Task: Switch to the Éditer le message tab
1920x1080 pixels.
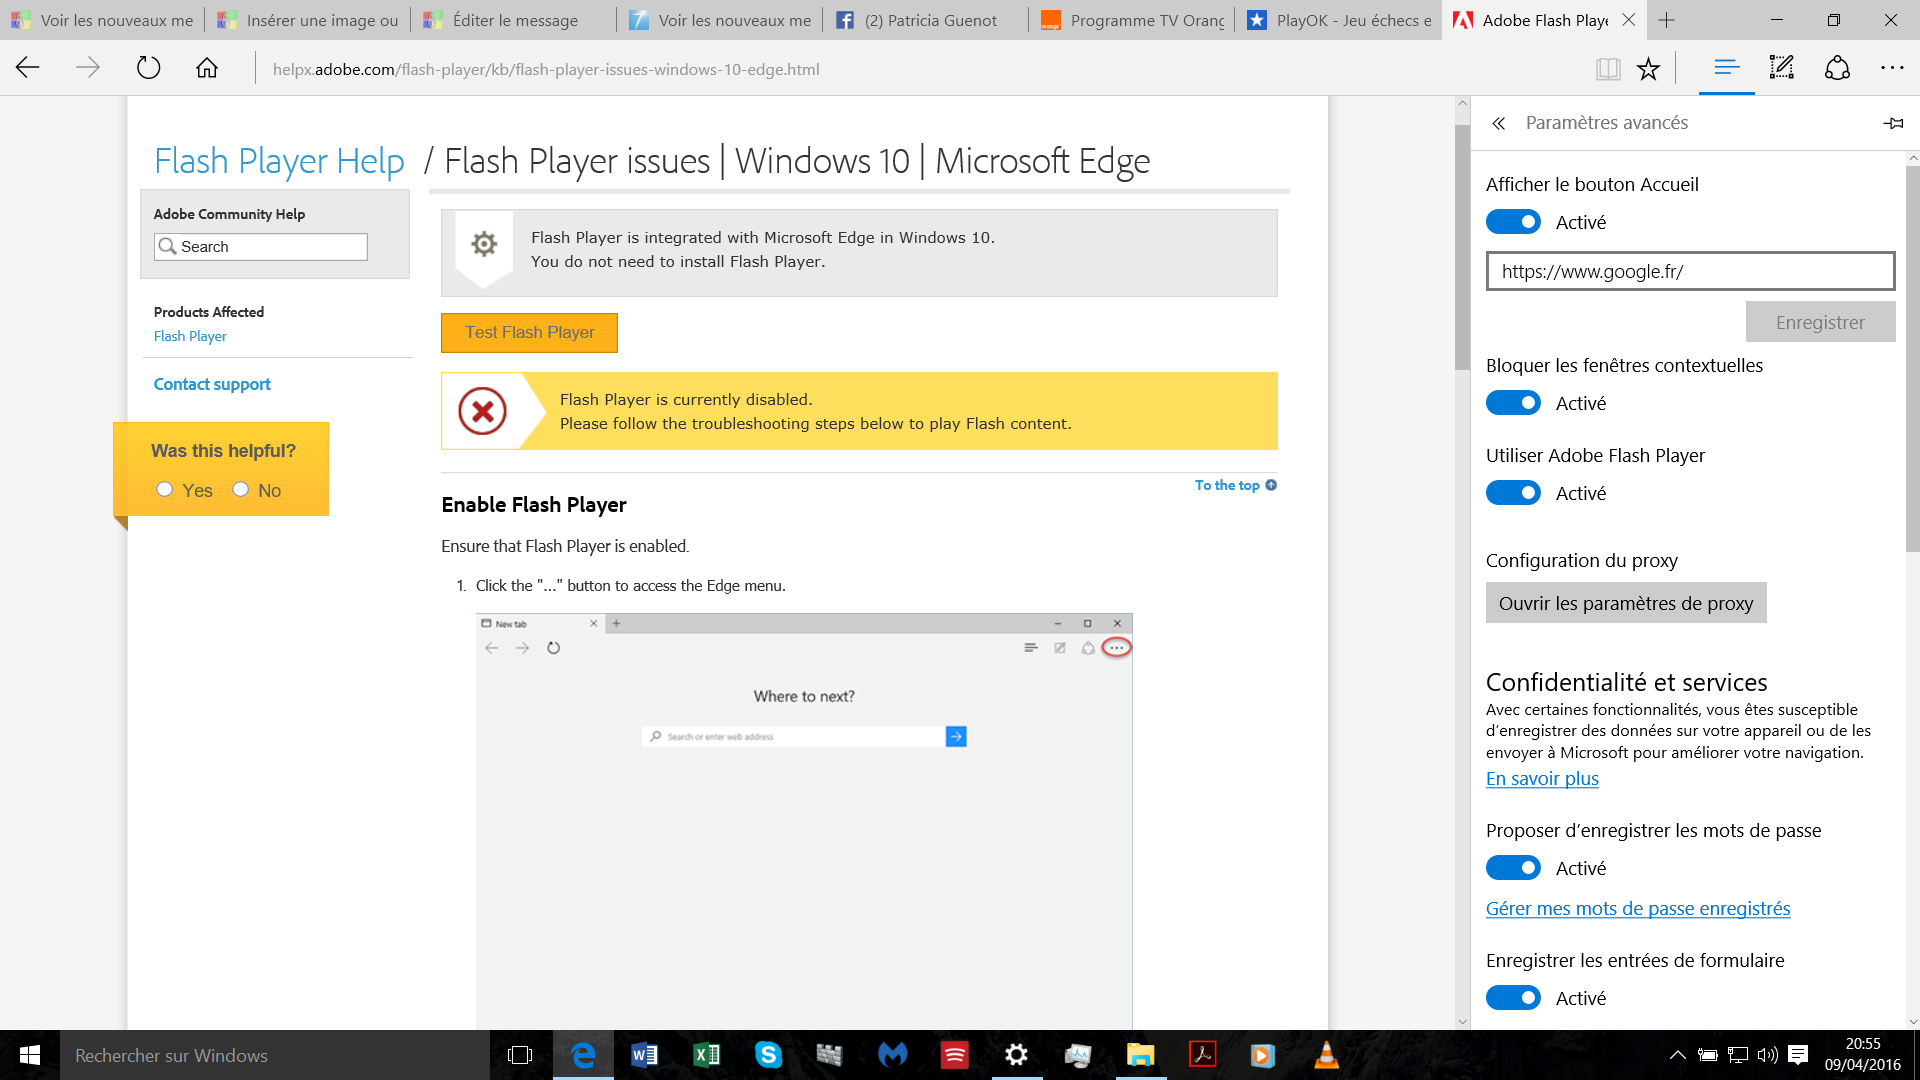Action: pyautogui.click(x=514, y=20)
